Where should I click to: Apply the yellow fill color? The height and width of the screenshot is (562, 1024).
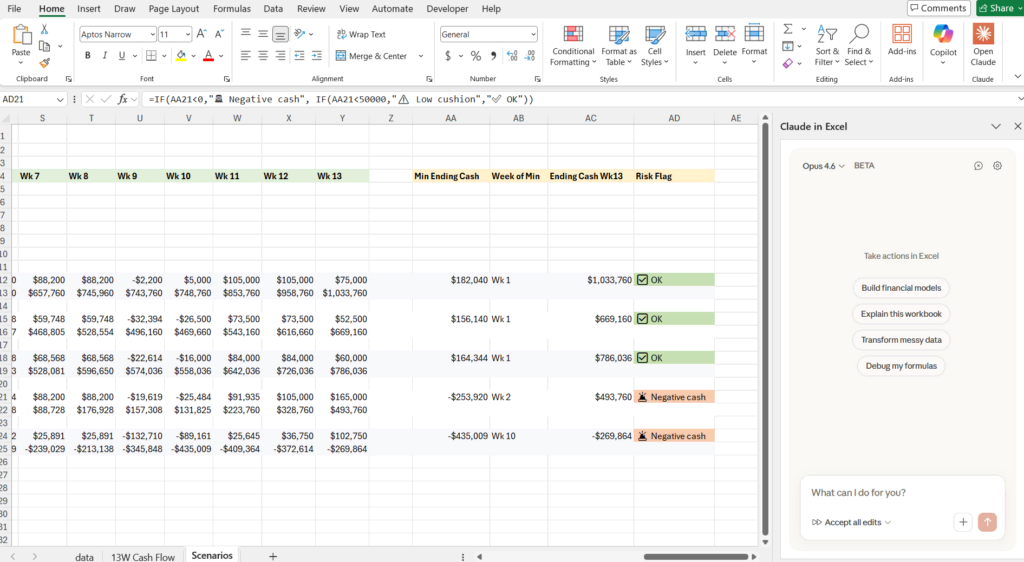(181, 56)
